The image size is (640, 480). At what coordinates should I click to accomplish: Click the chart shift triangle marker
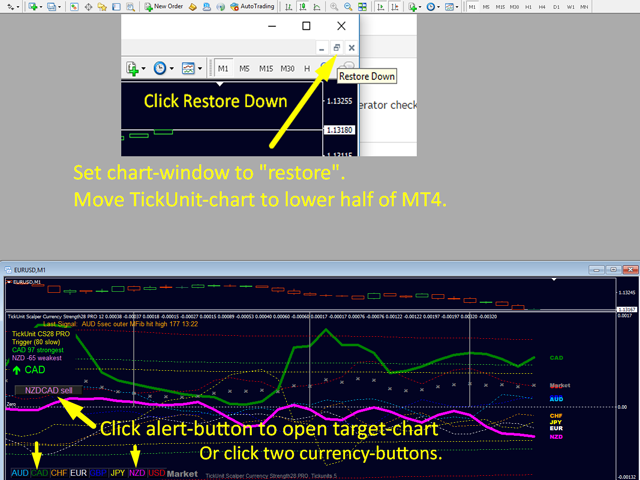coord(554,280)
